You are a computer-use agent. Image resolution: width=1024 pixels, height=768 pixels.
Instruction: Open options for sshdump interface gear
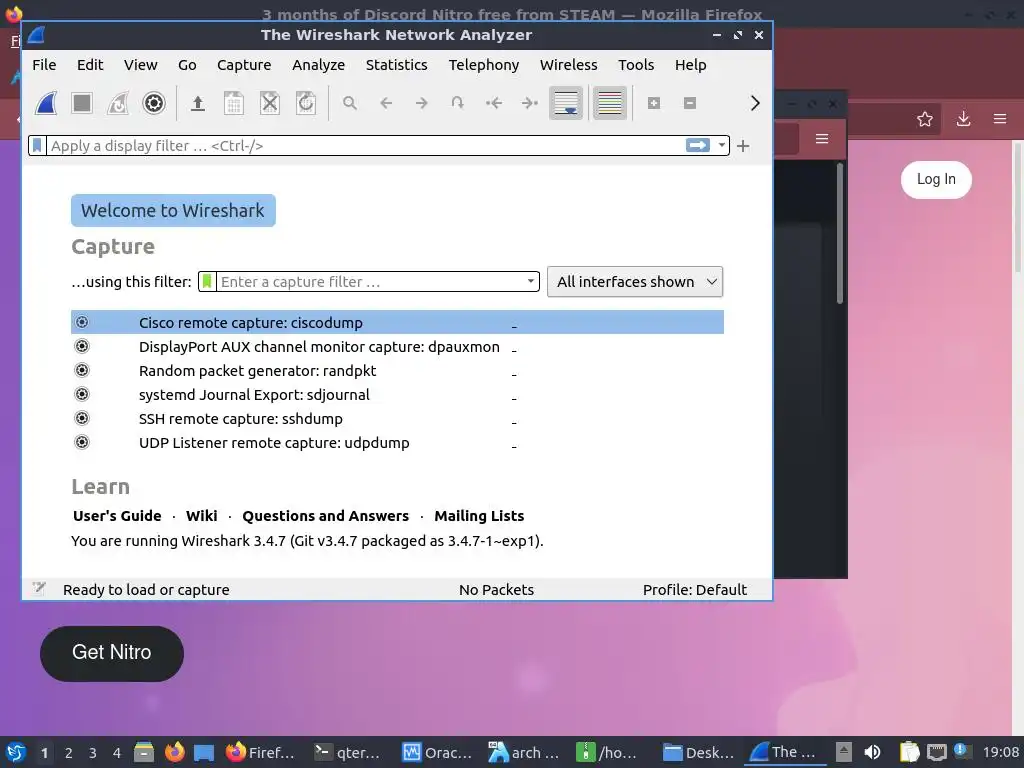pos(82,418)
